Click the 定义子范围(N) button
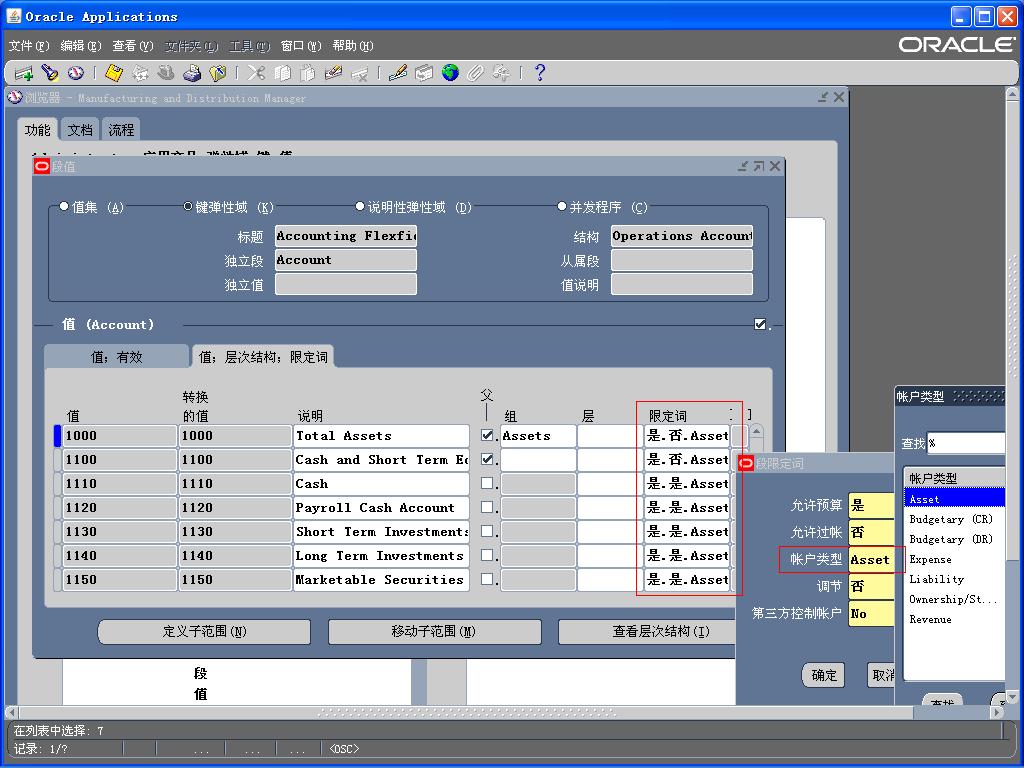Image resolution: width=1024 pixels, height=768 pixels. [204, 632]
